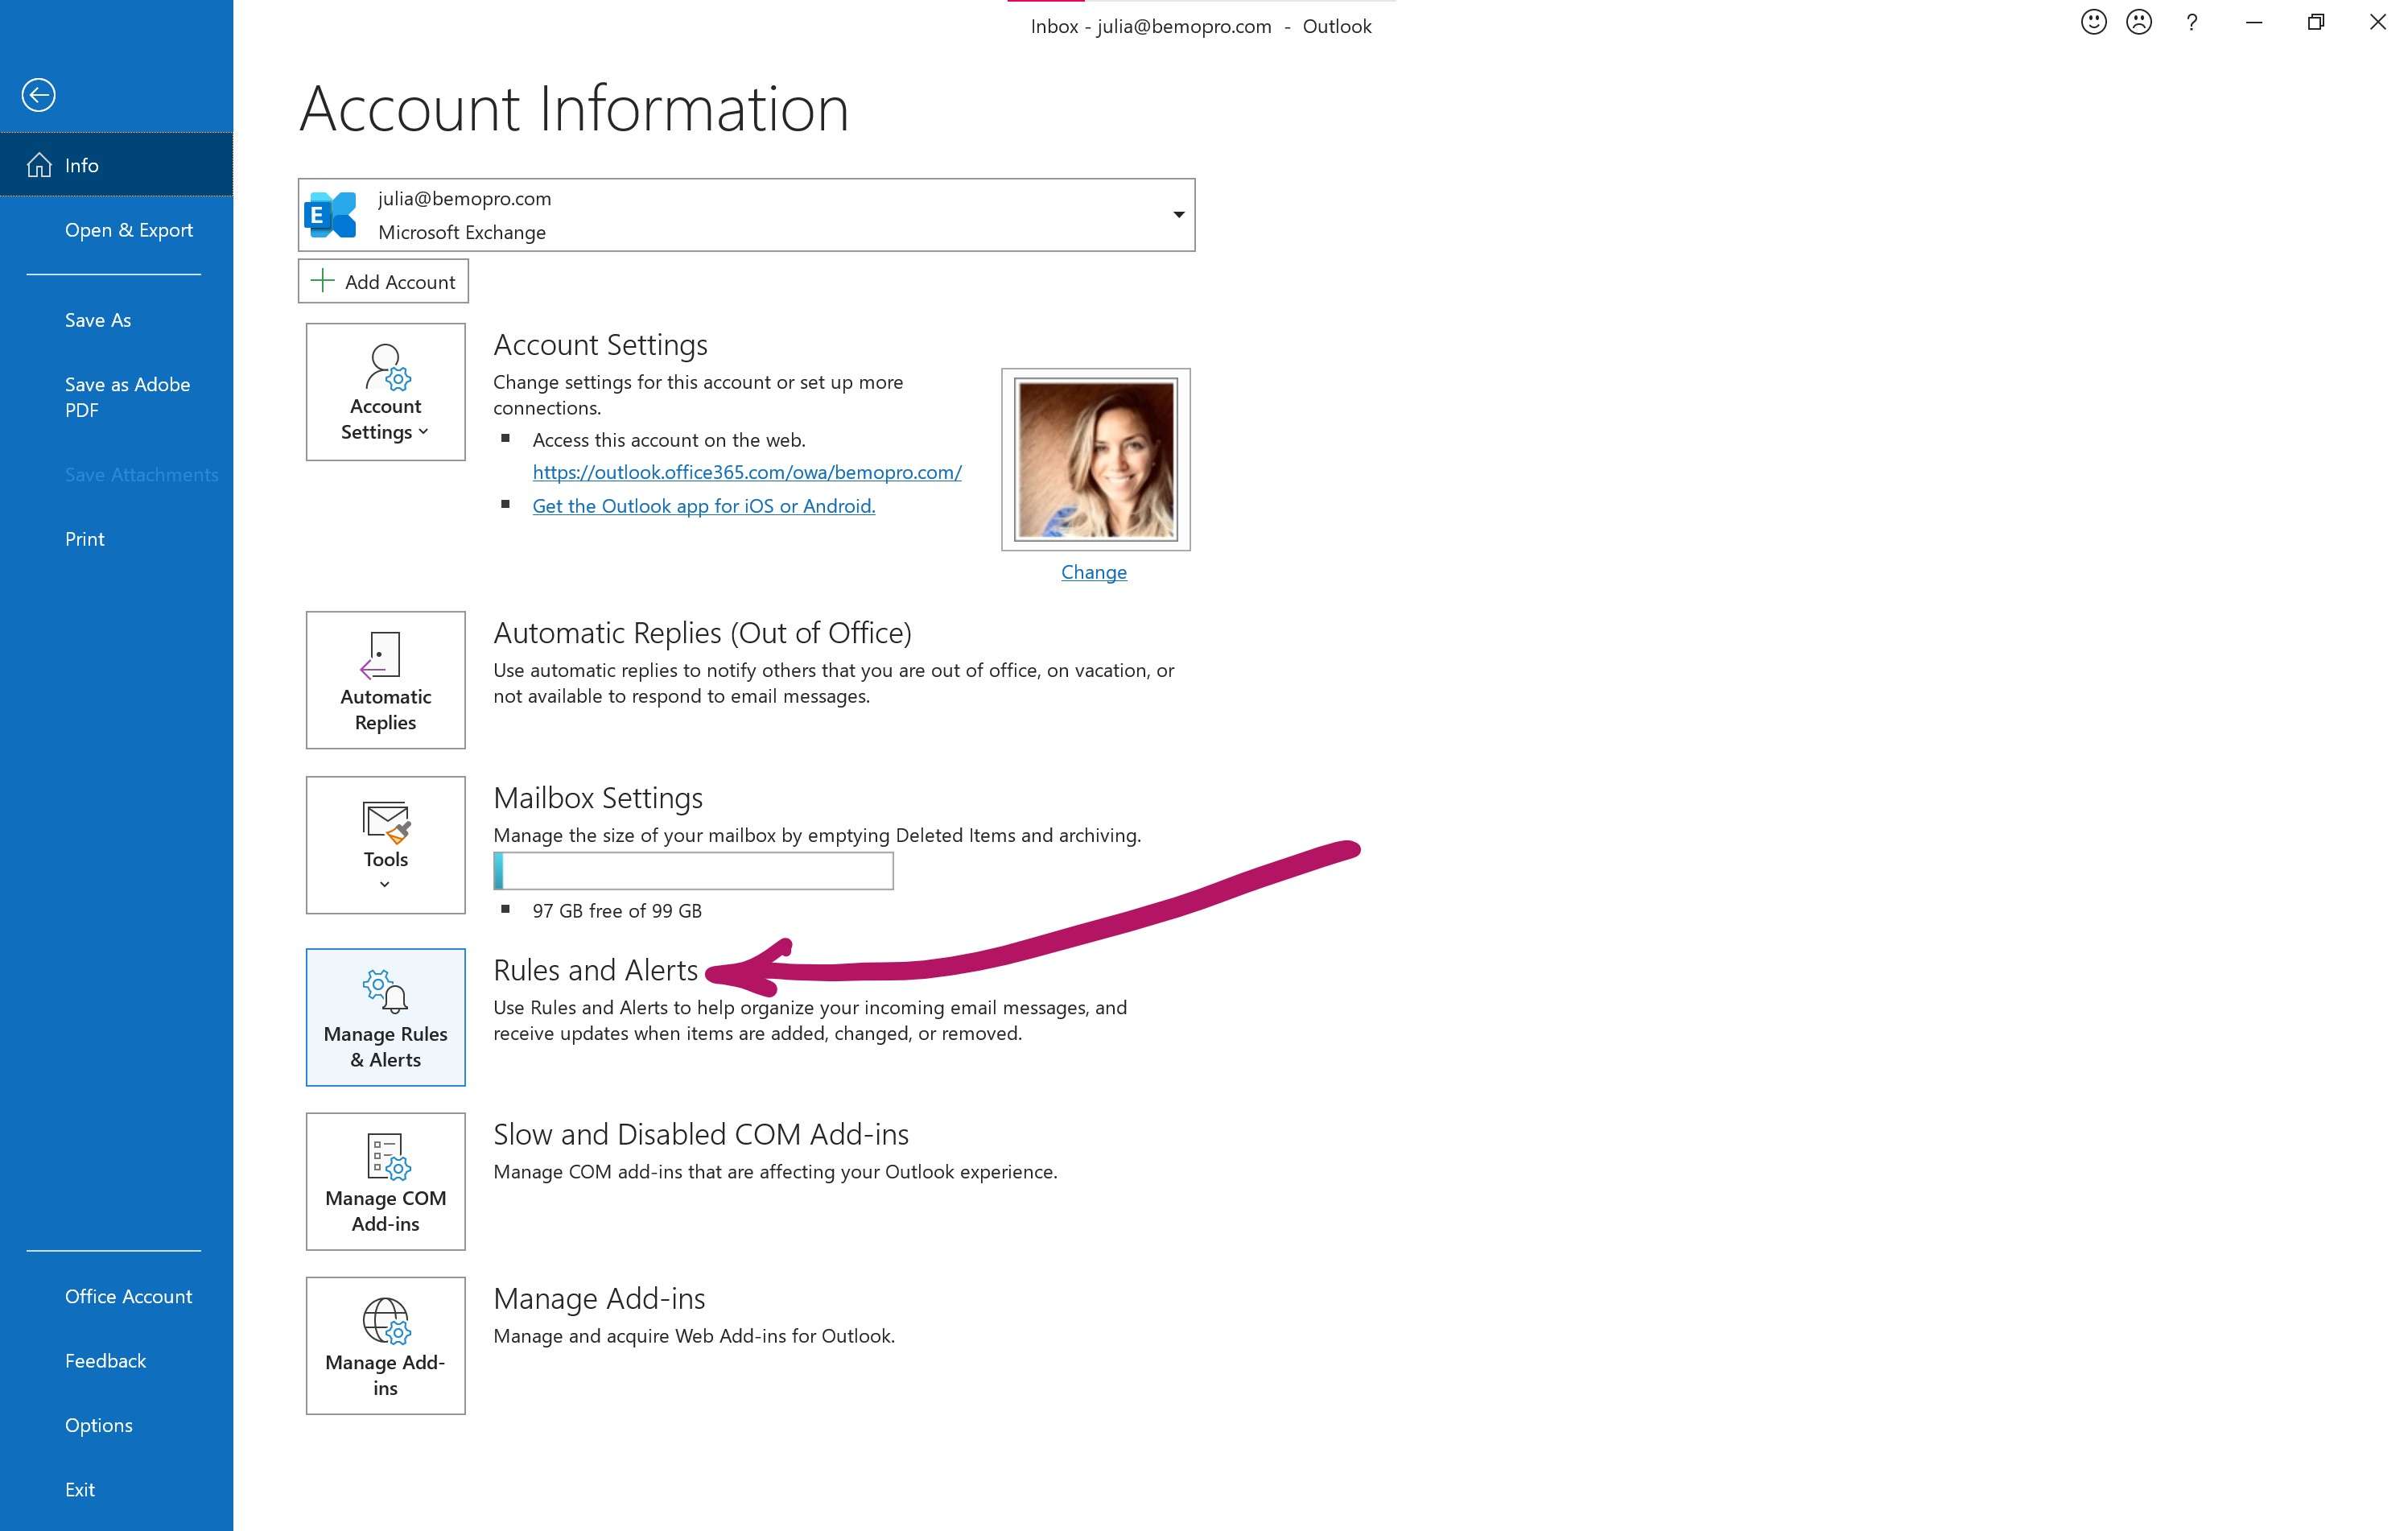
Task: Click the sad frown feedback icon
Action: [2139, 22]
